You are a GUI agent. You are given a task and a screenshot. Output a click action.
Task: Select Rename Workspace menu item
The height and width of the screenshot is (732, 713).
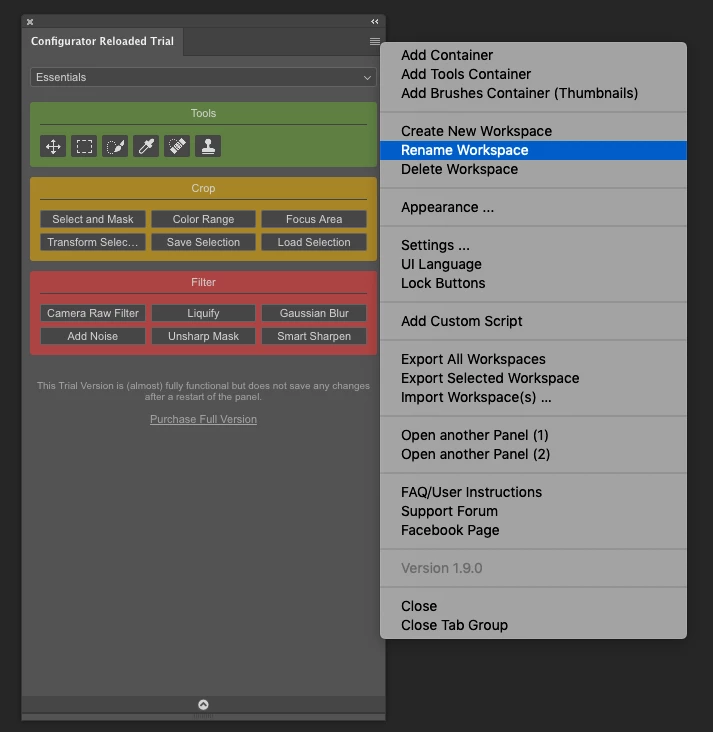click(x=533, y=150)
